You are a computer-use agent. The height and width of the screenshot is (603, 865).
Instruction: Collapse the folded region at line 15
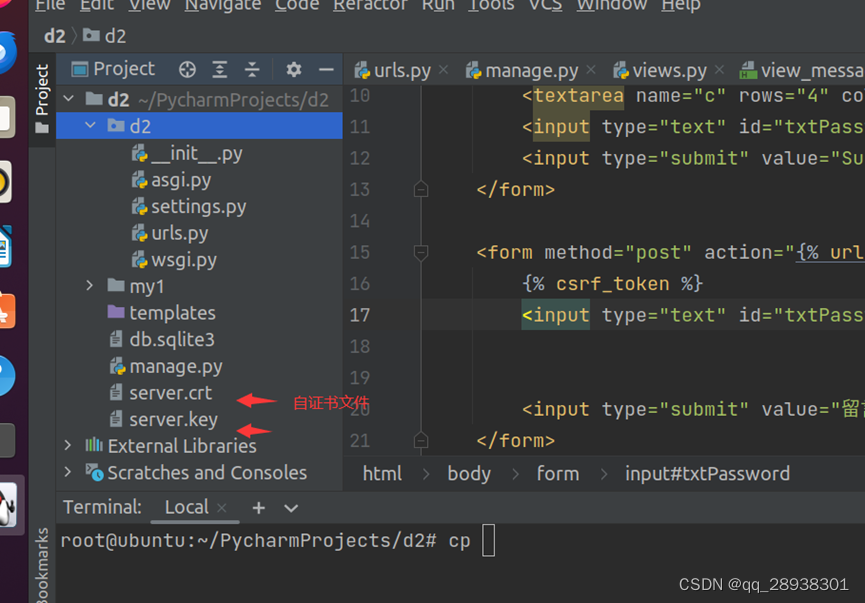pos(421,251)
